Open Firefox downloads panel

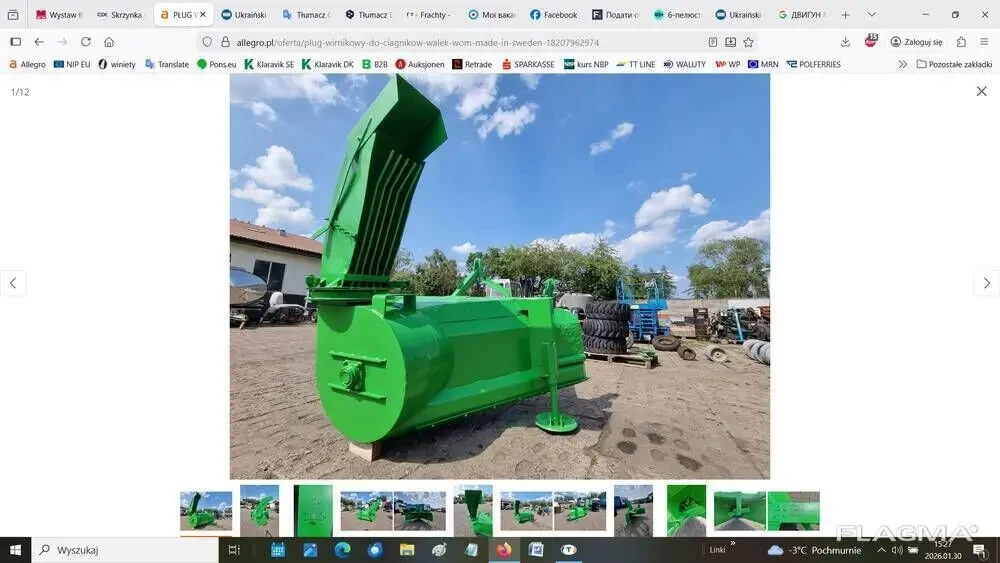[x=845, y=42]
